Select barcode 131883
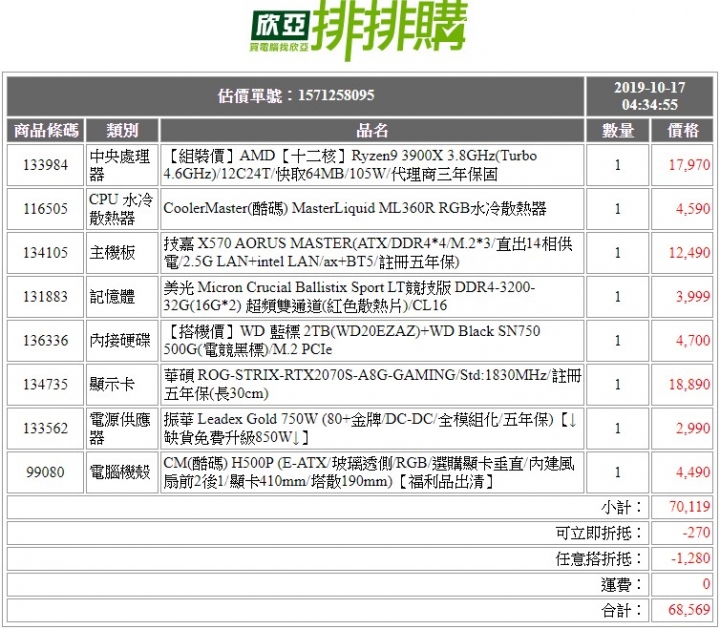This screenshot has height=629, width=720. point(45,297)
